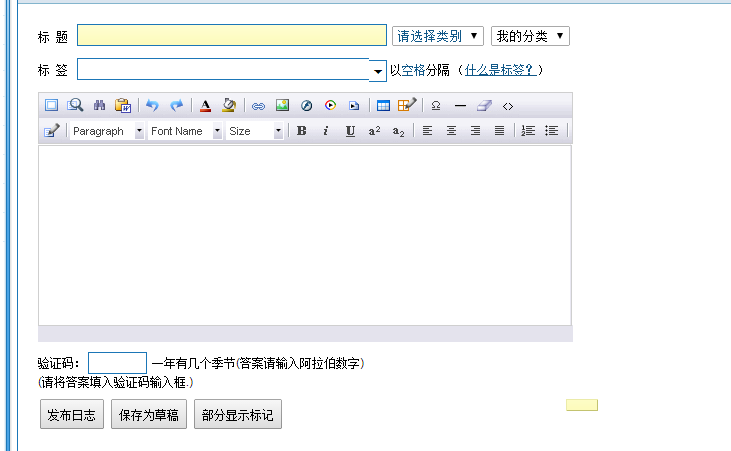The height and width of the screenshot is (451, 731).
Task: Insert special character omega symbol
Action: [436, 106]
